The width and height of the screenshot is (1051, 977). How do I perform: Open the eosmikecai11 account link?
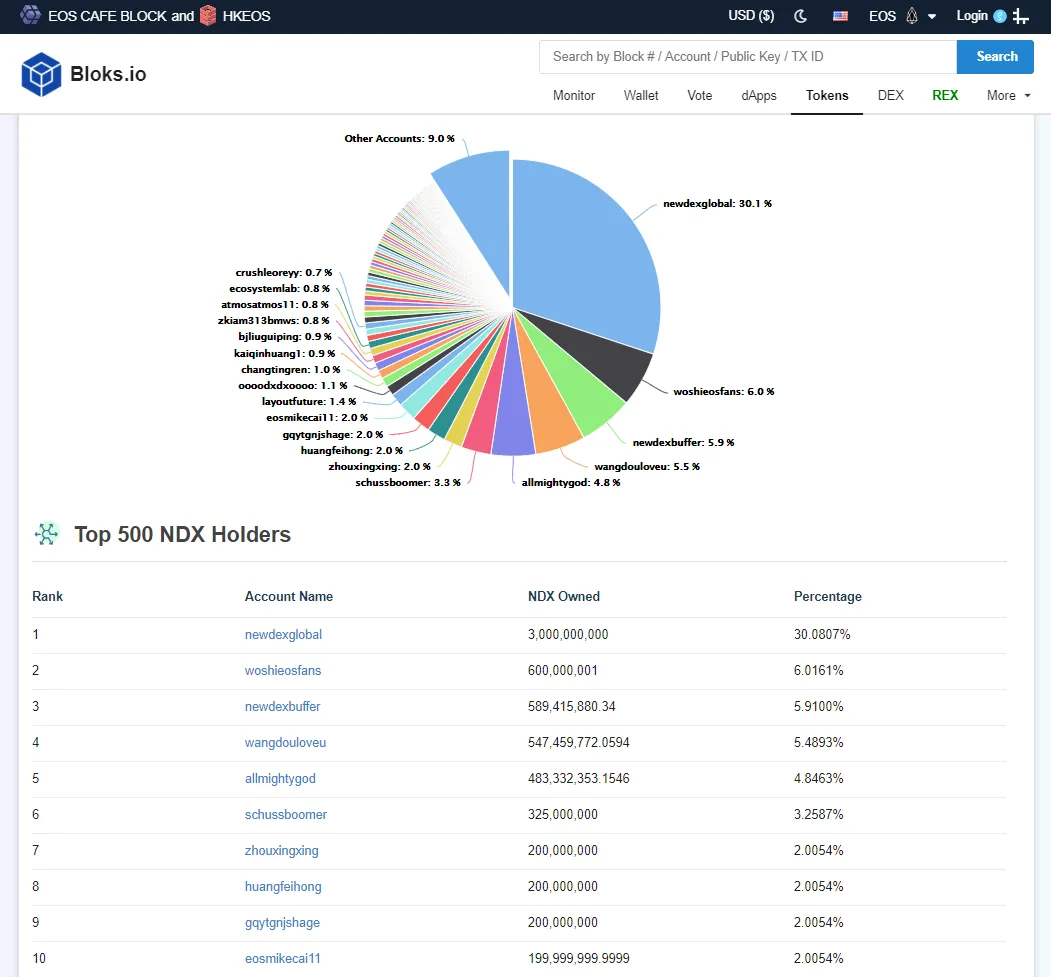pos(282,959)
